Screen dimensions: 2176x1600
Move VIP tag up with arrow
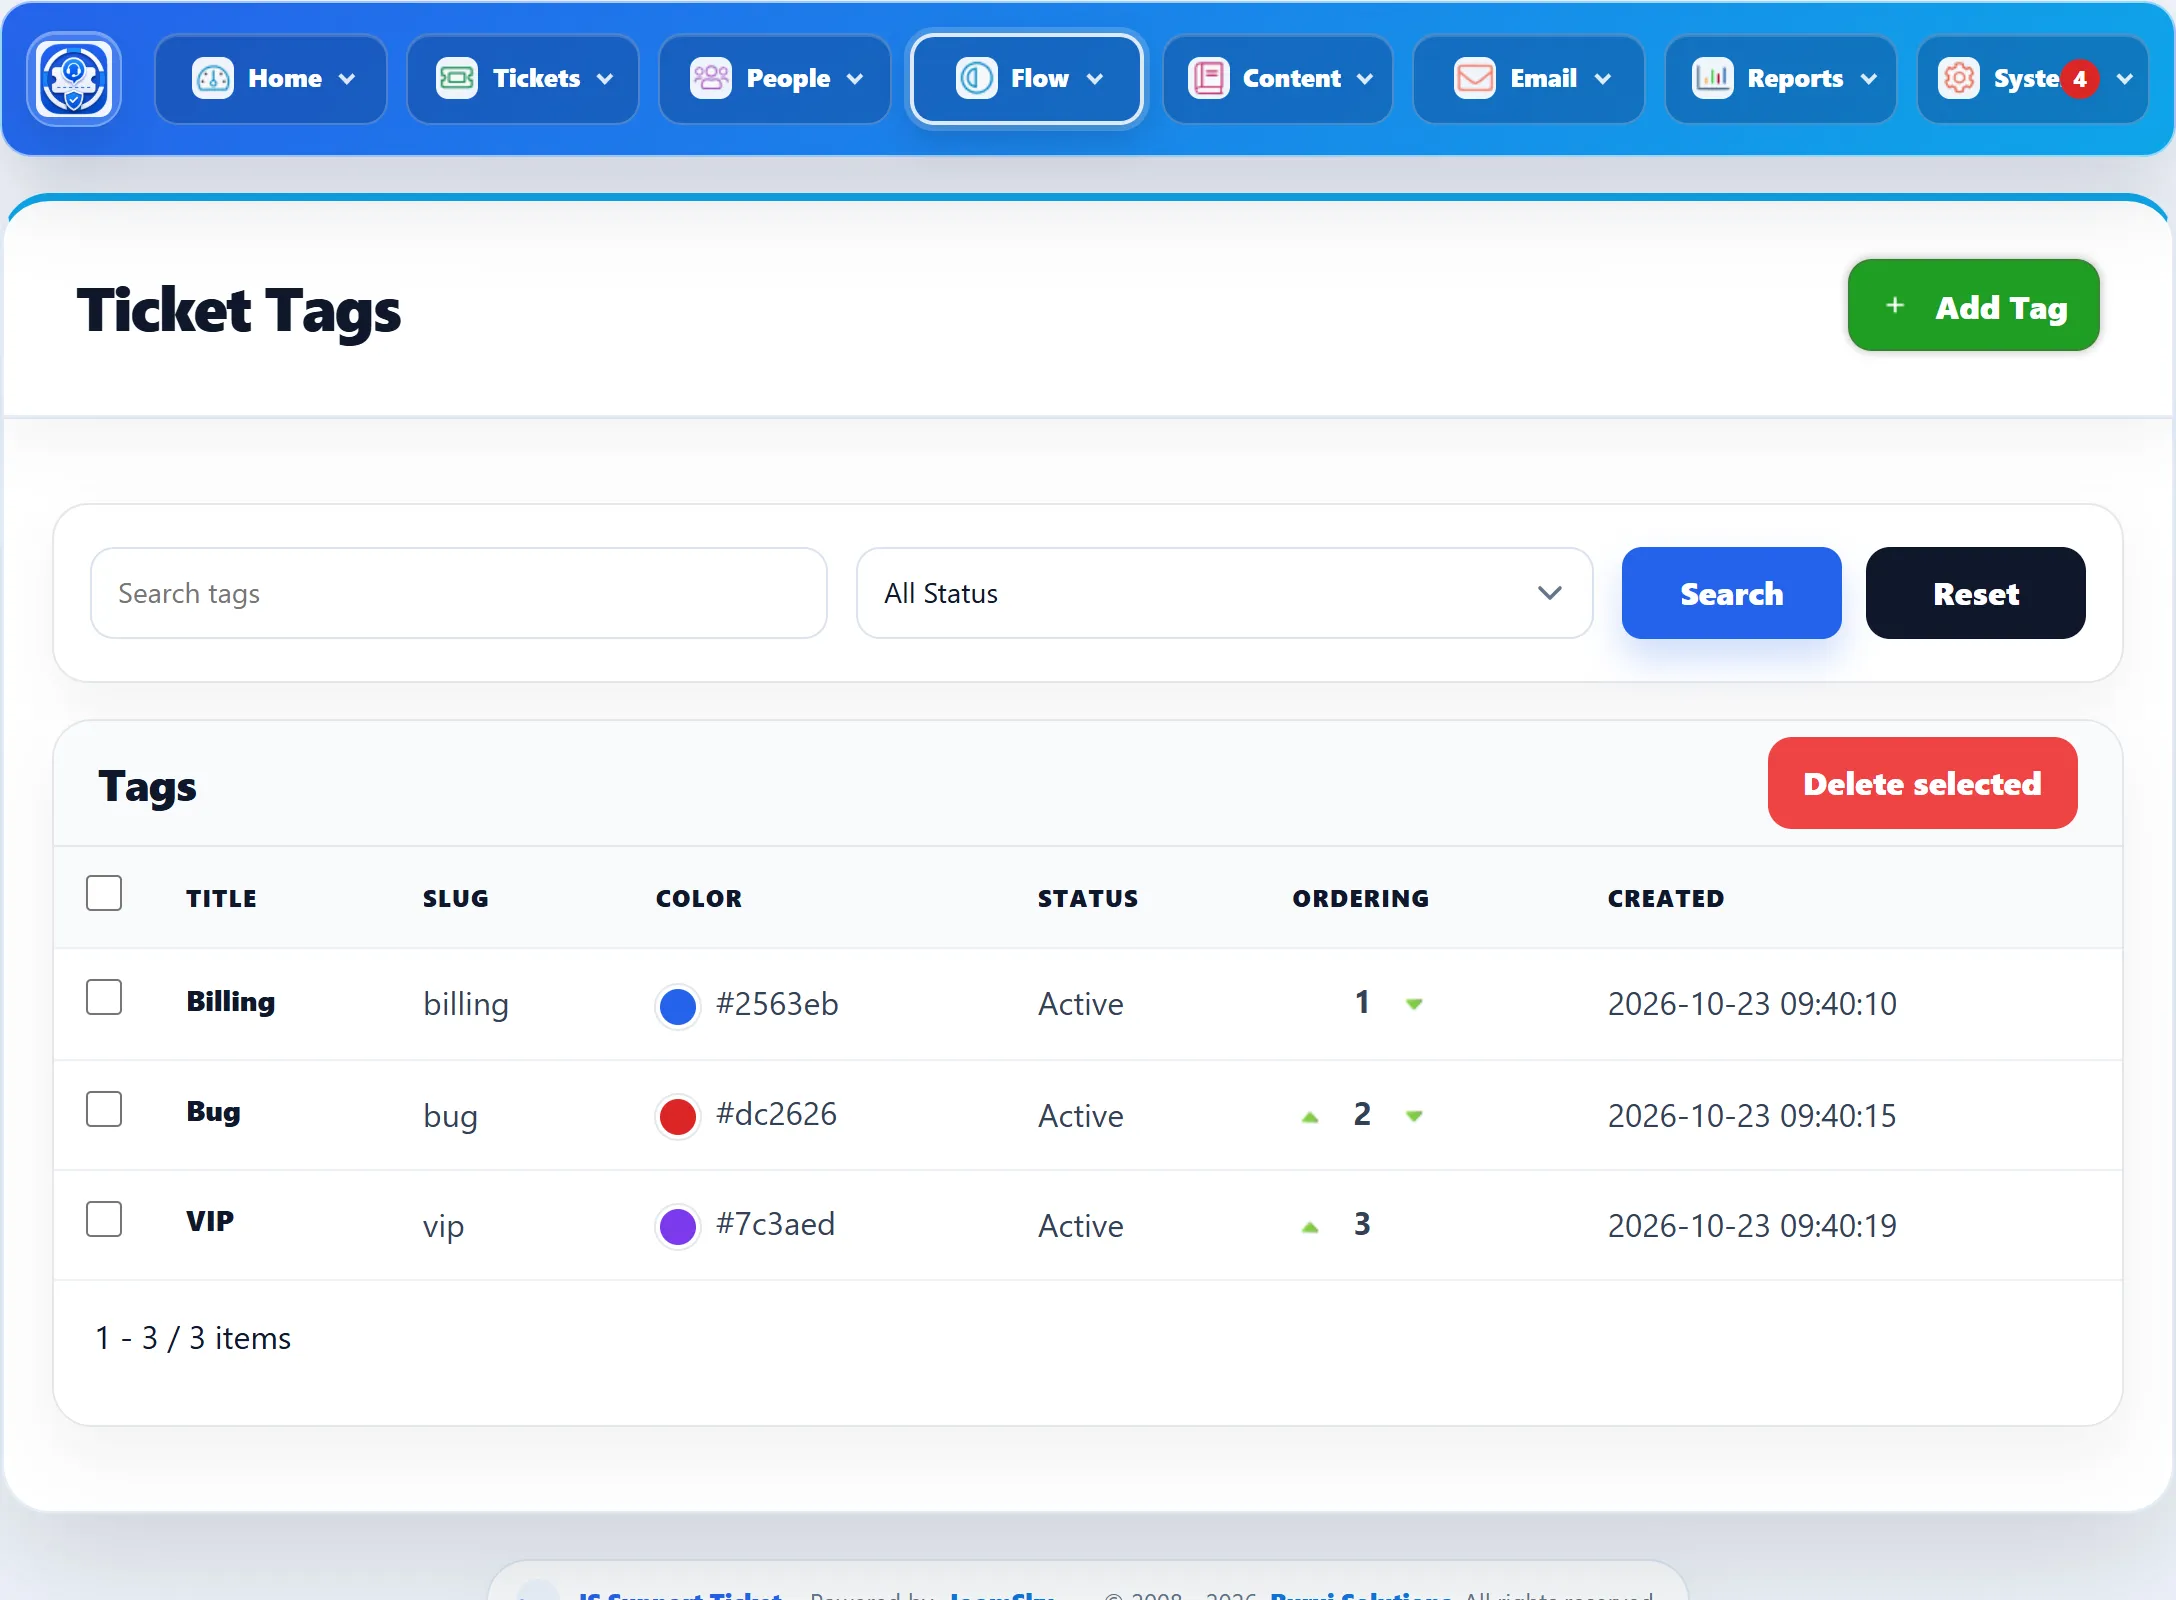[x=1310, y=1226]
